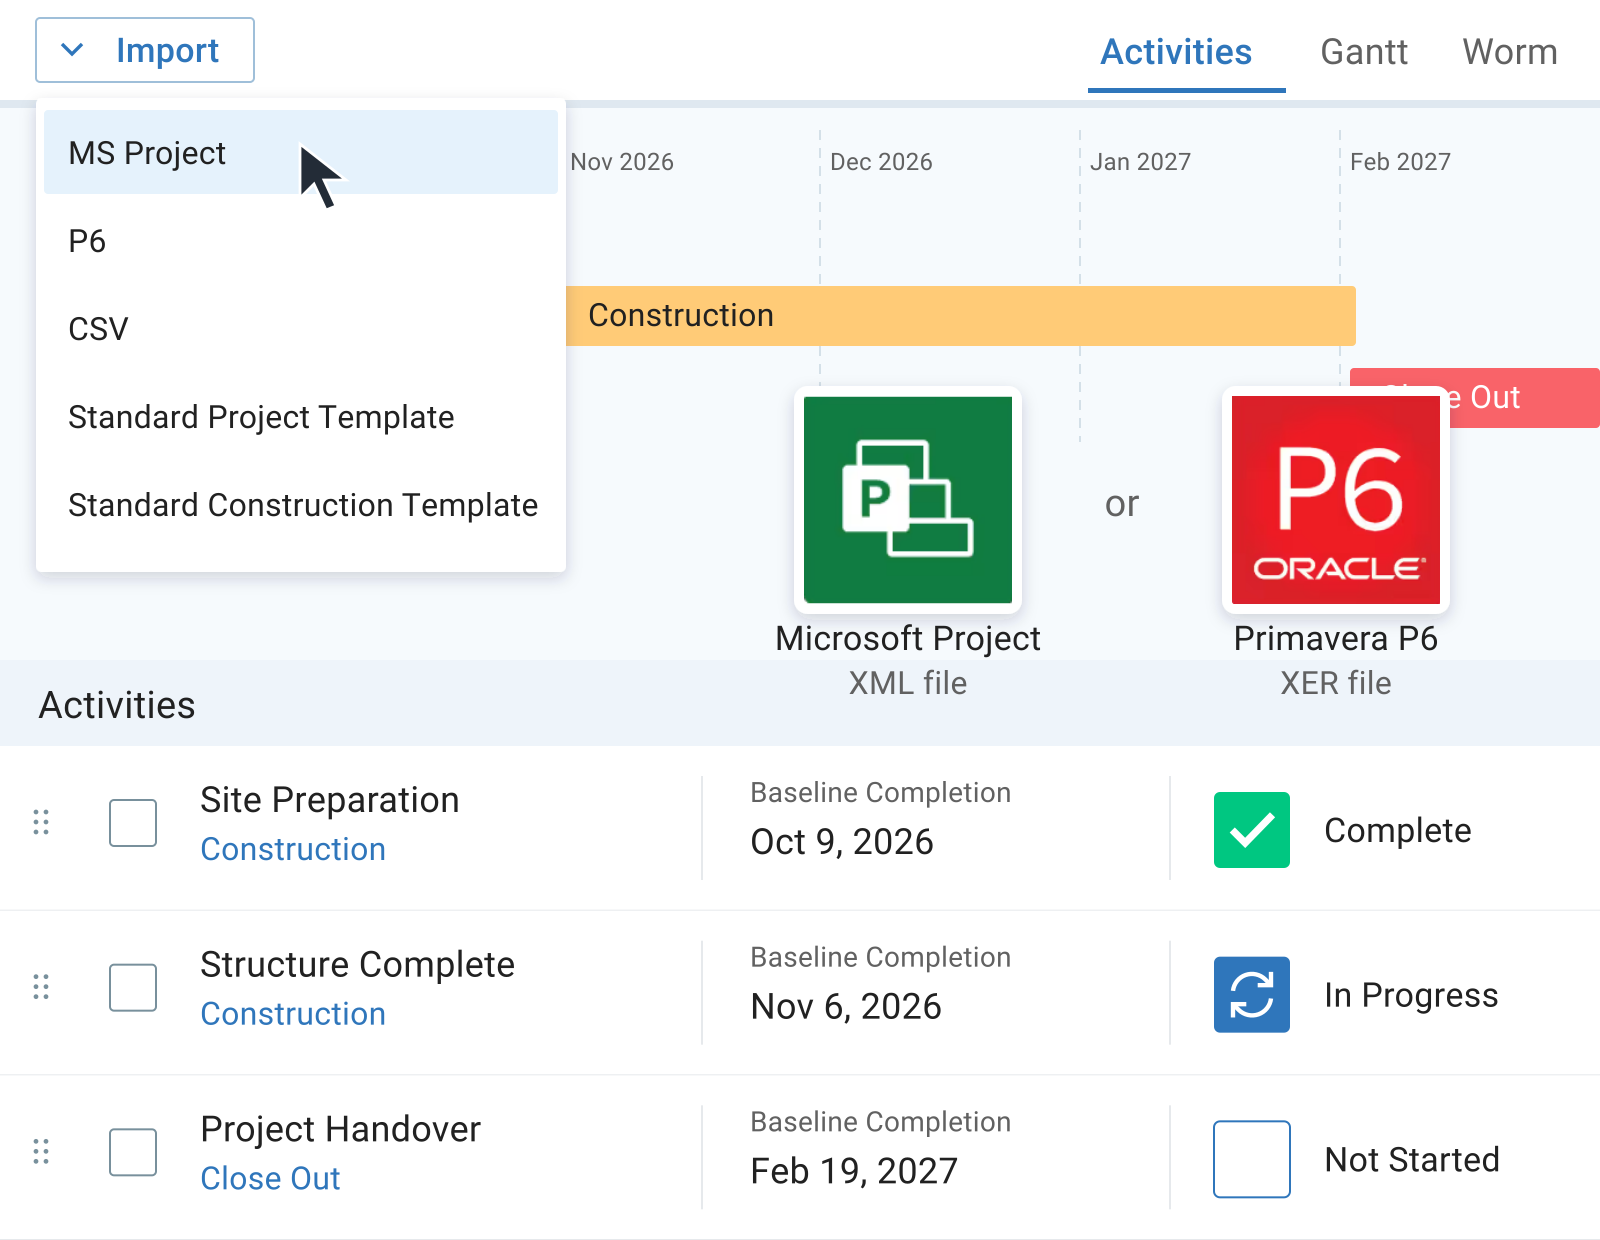
Task: Click the Oct 9, 2026 baseline date
Action: point(842,842)
